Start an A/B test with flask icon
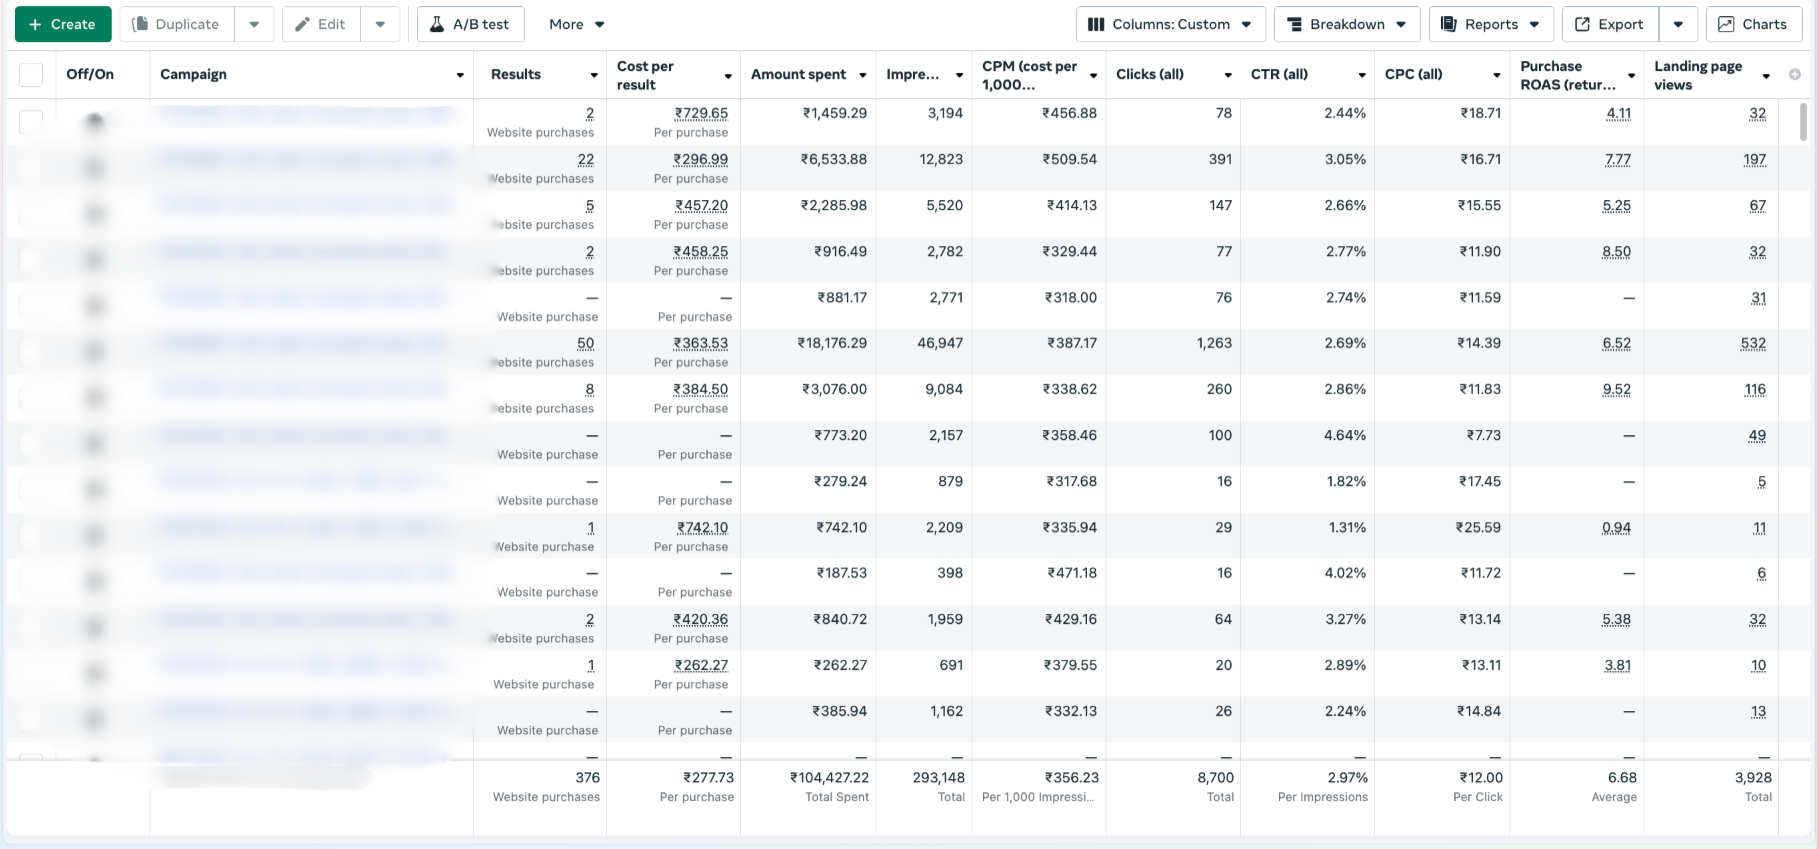The width and height of the screenshot is (1817, 849). [470, 24]
